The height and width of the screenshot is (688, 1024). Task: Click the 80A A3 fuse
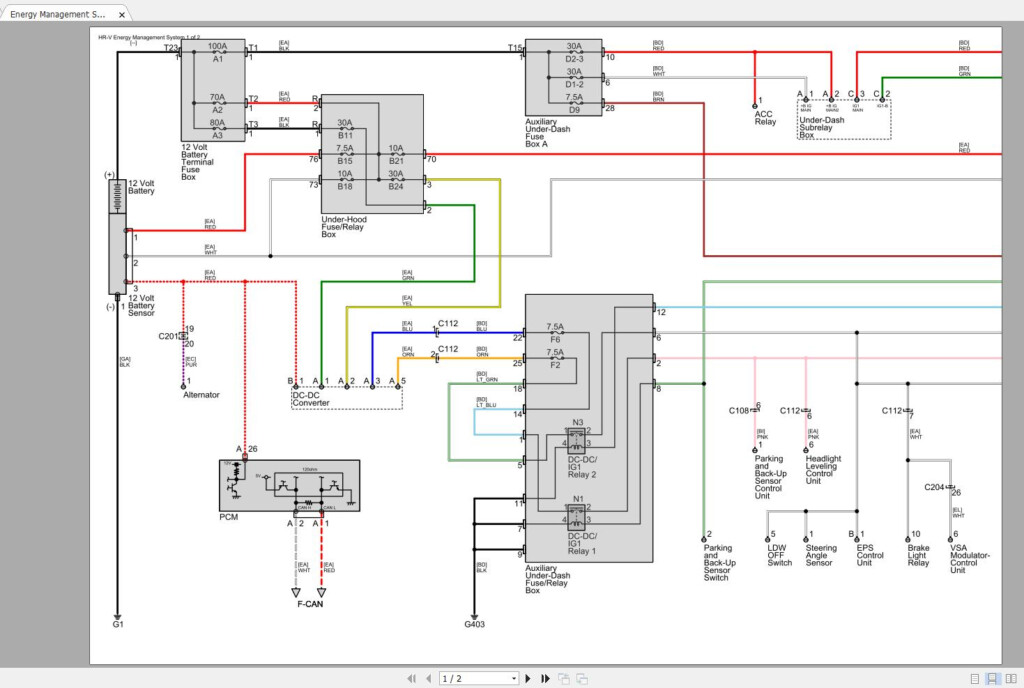[x=217, y=129]
